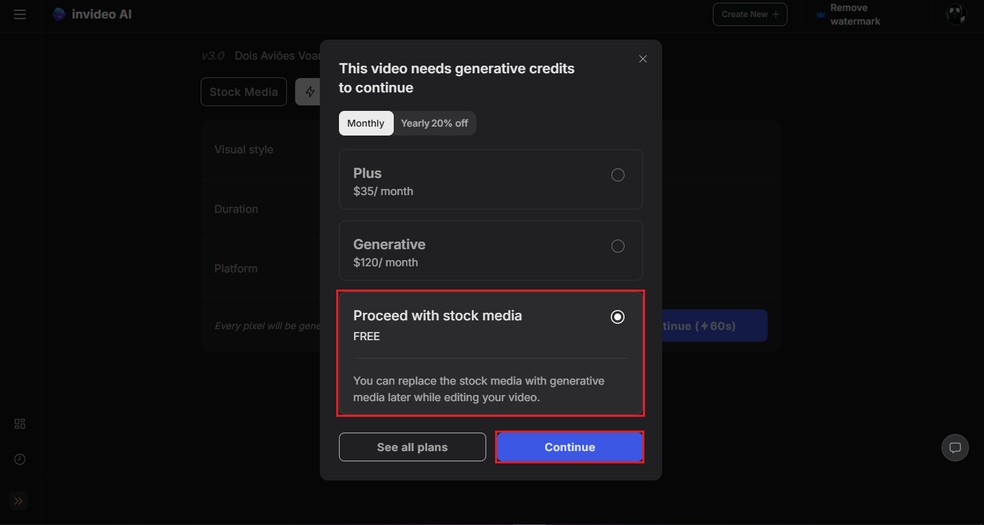Switch to Monthly billing tab

point(366,123)
